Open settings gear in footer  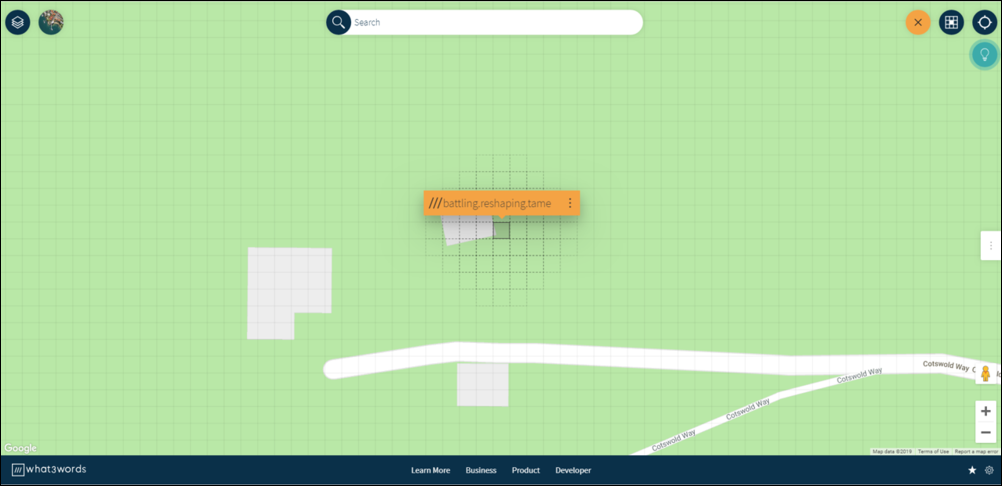pyautogui.click(x=989, y=470)
